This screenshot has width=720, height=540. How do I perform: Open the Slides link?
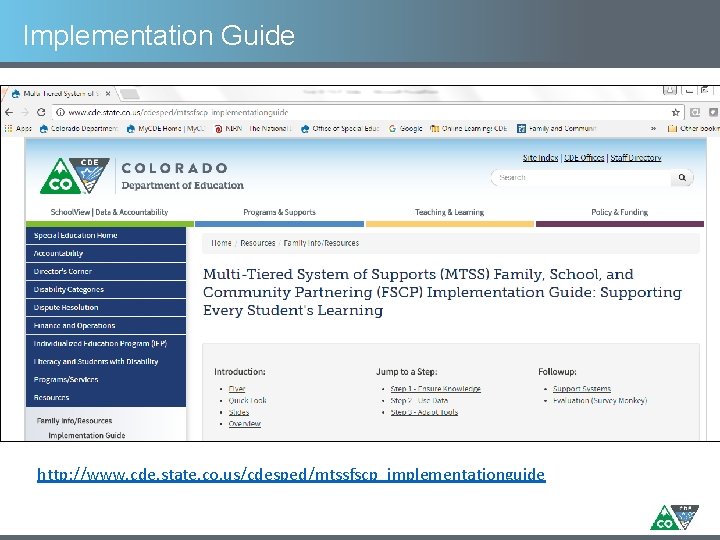coord(239,412)
